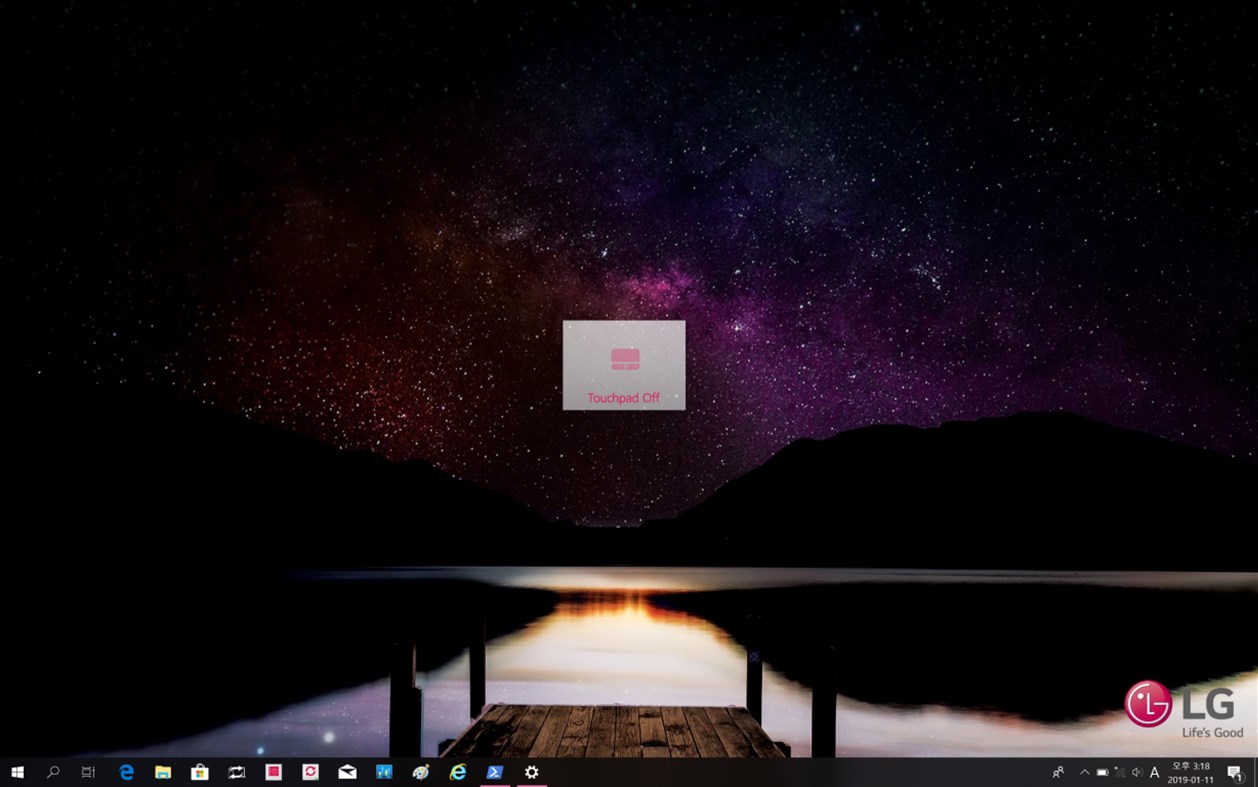Open the pinned LG update tool with circular arrows
This screenshot has height=787, width=1258.
pyautogui.click(x=307, y=772)
